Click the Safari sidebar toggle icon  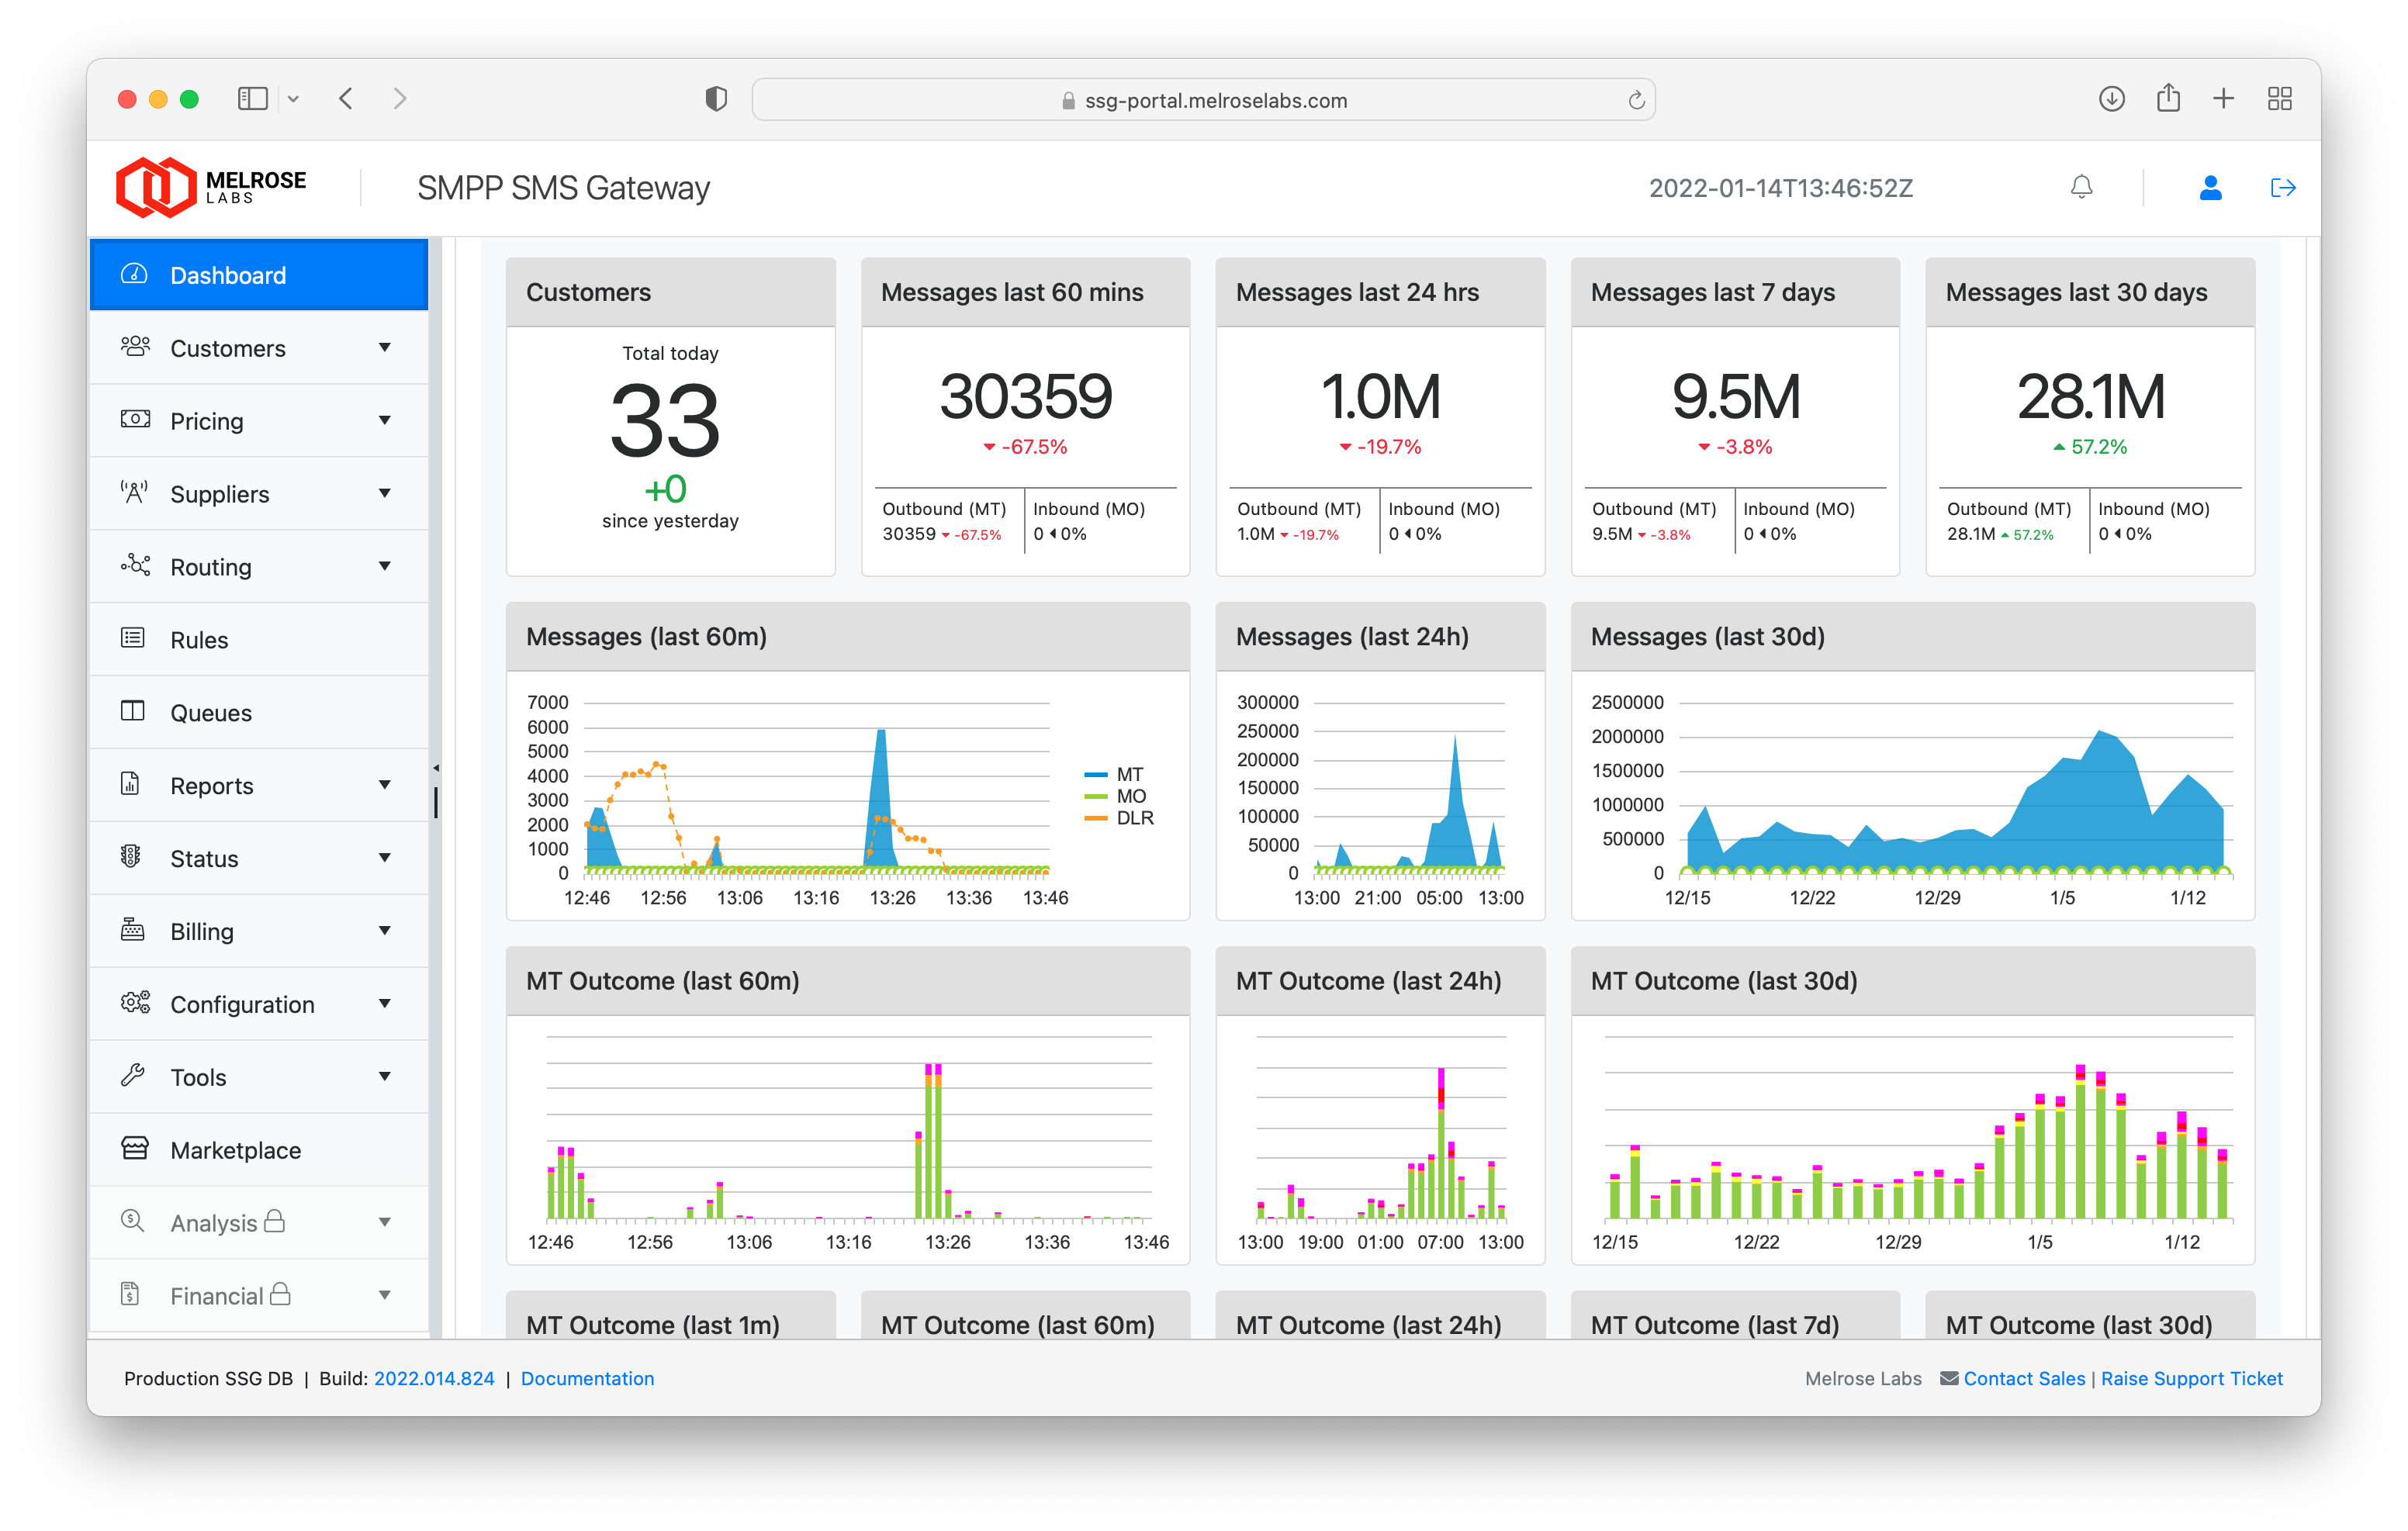pyautogui.click(x=252, y=99)
